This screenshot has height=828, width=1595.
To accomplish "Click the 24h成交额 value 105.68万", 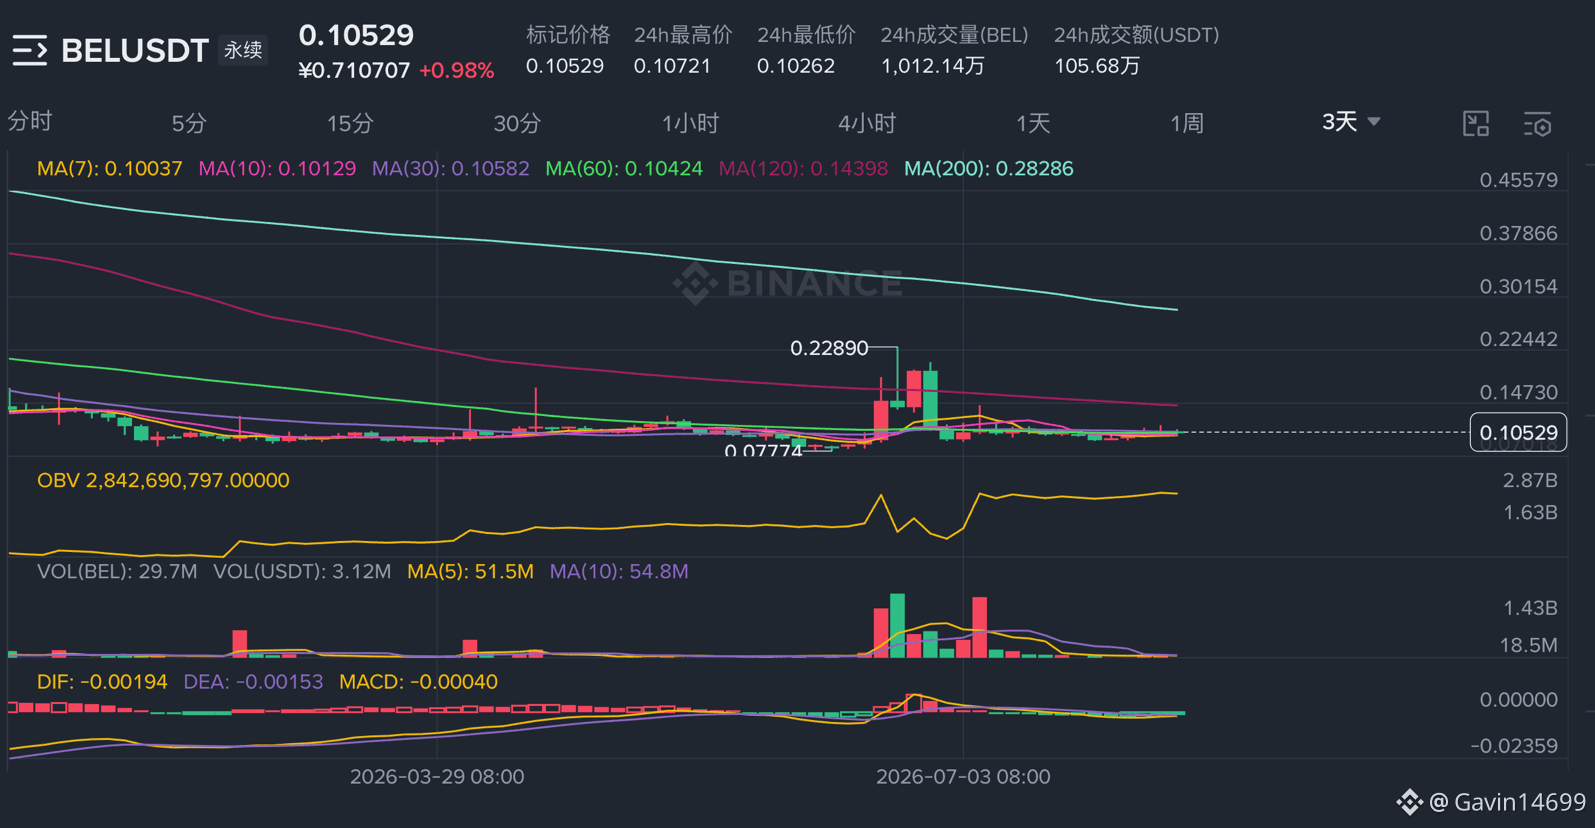I will (x=1097, y=66).
